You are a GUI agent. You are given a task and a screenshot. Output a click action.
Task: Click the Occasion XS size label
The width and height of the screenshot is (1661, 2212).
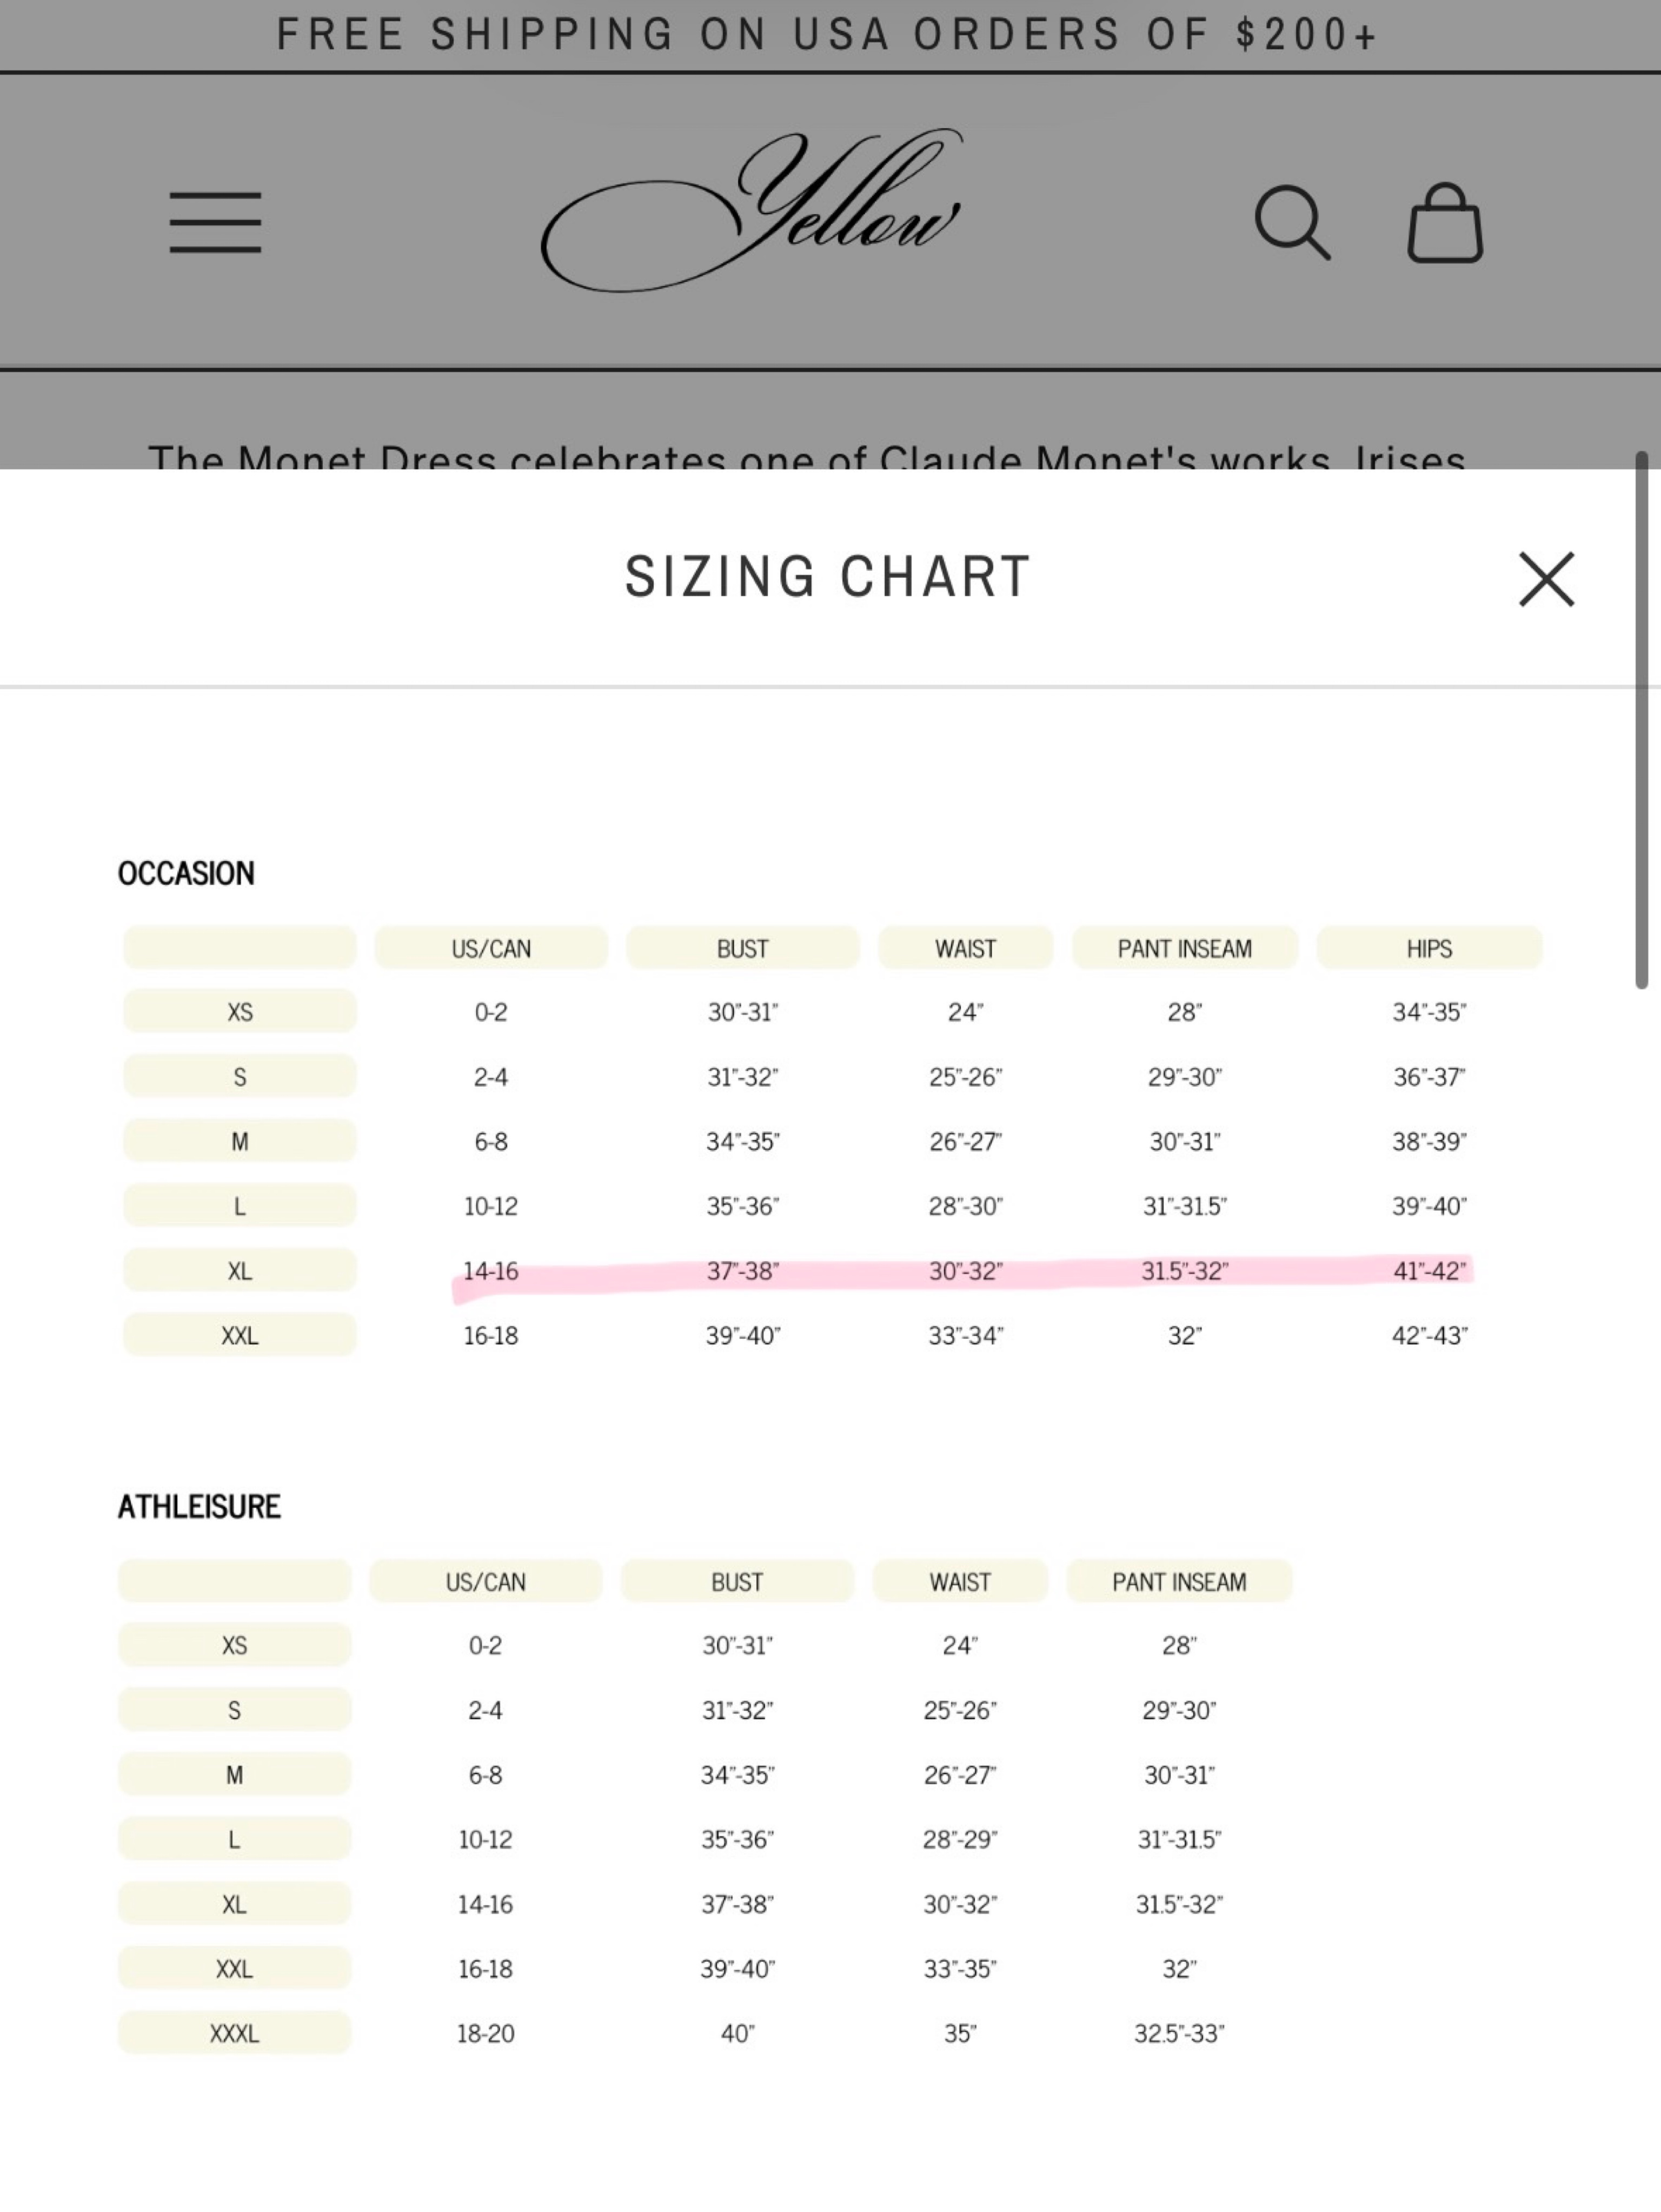click(240, 1011)
